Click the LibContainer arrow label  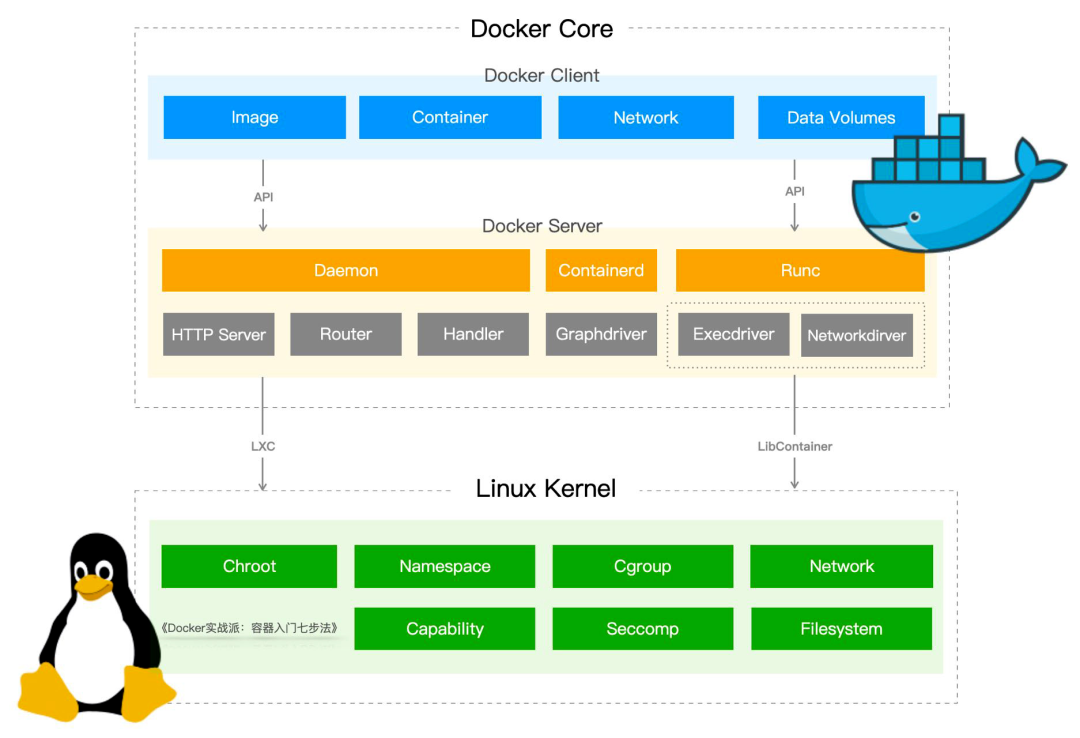pyautogui.click(x=795, y=447)
